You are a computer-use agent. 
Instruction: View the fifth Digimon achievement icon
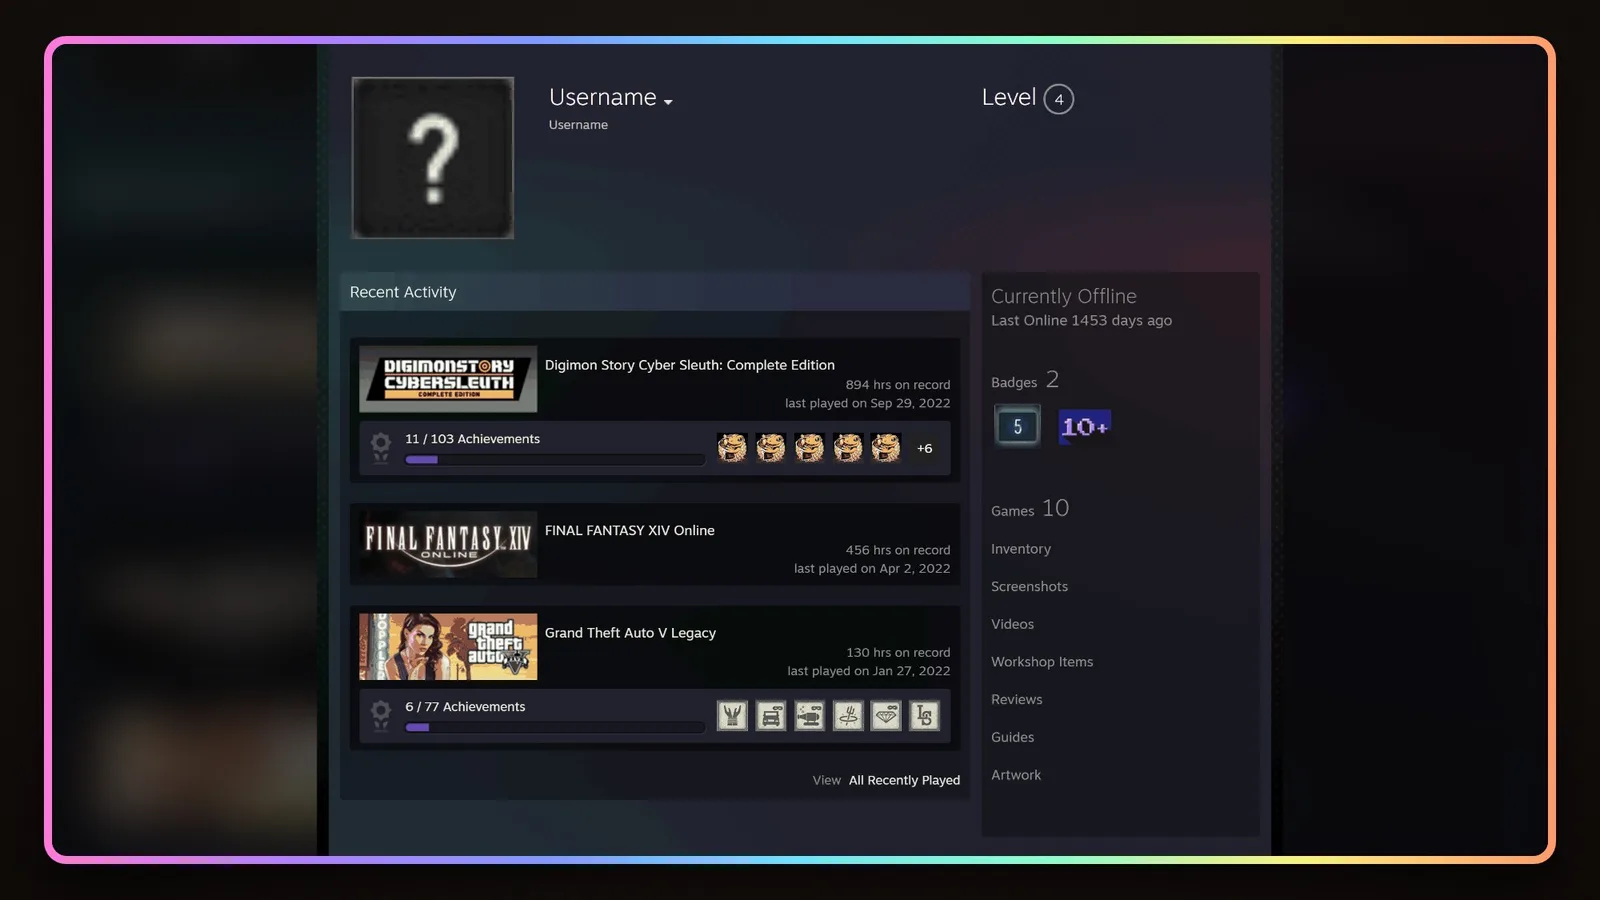[886, 447]
